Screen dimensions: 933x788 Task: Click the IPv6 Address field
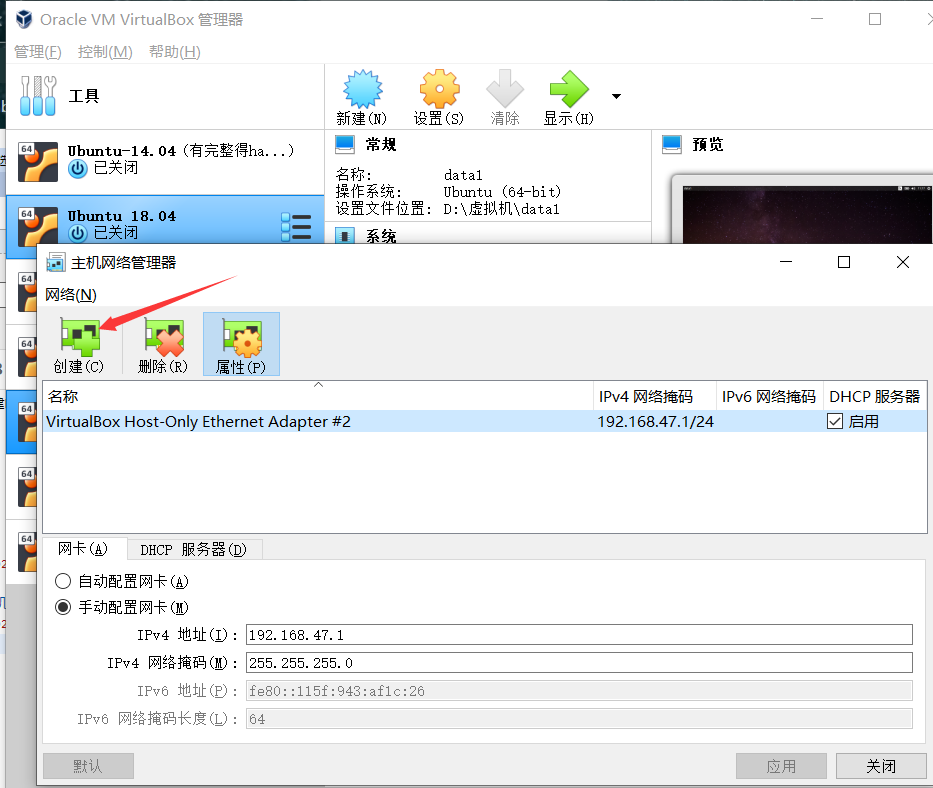[x=579, y=690]
